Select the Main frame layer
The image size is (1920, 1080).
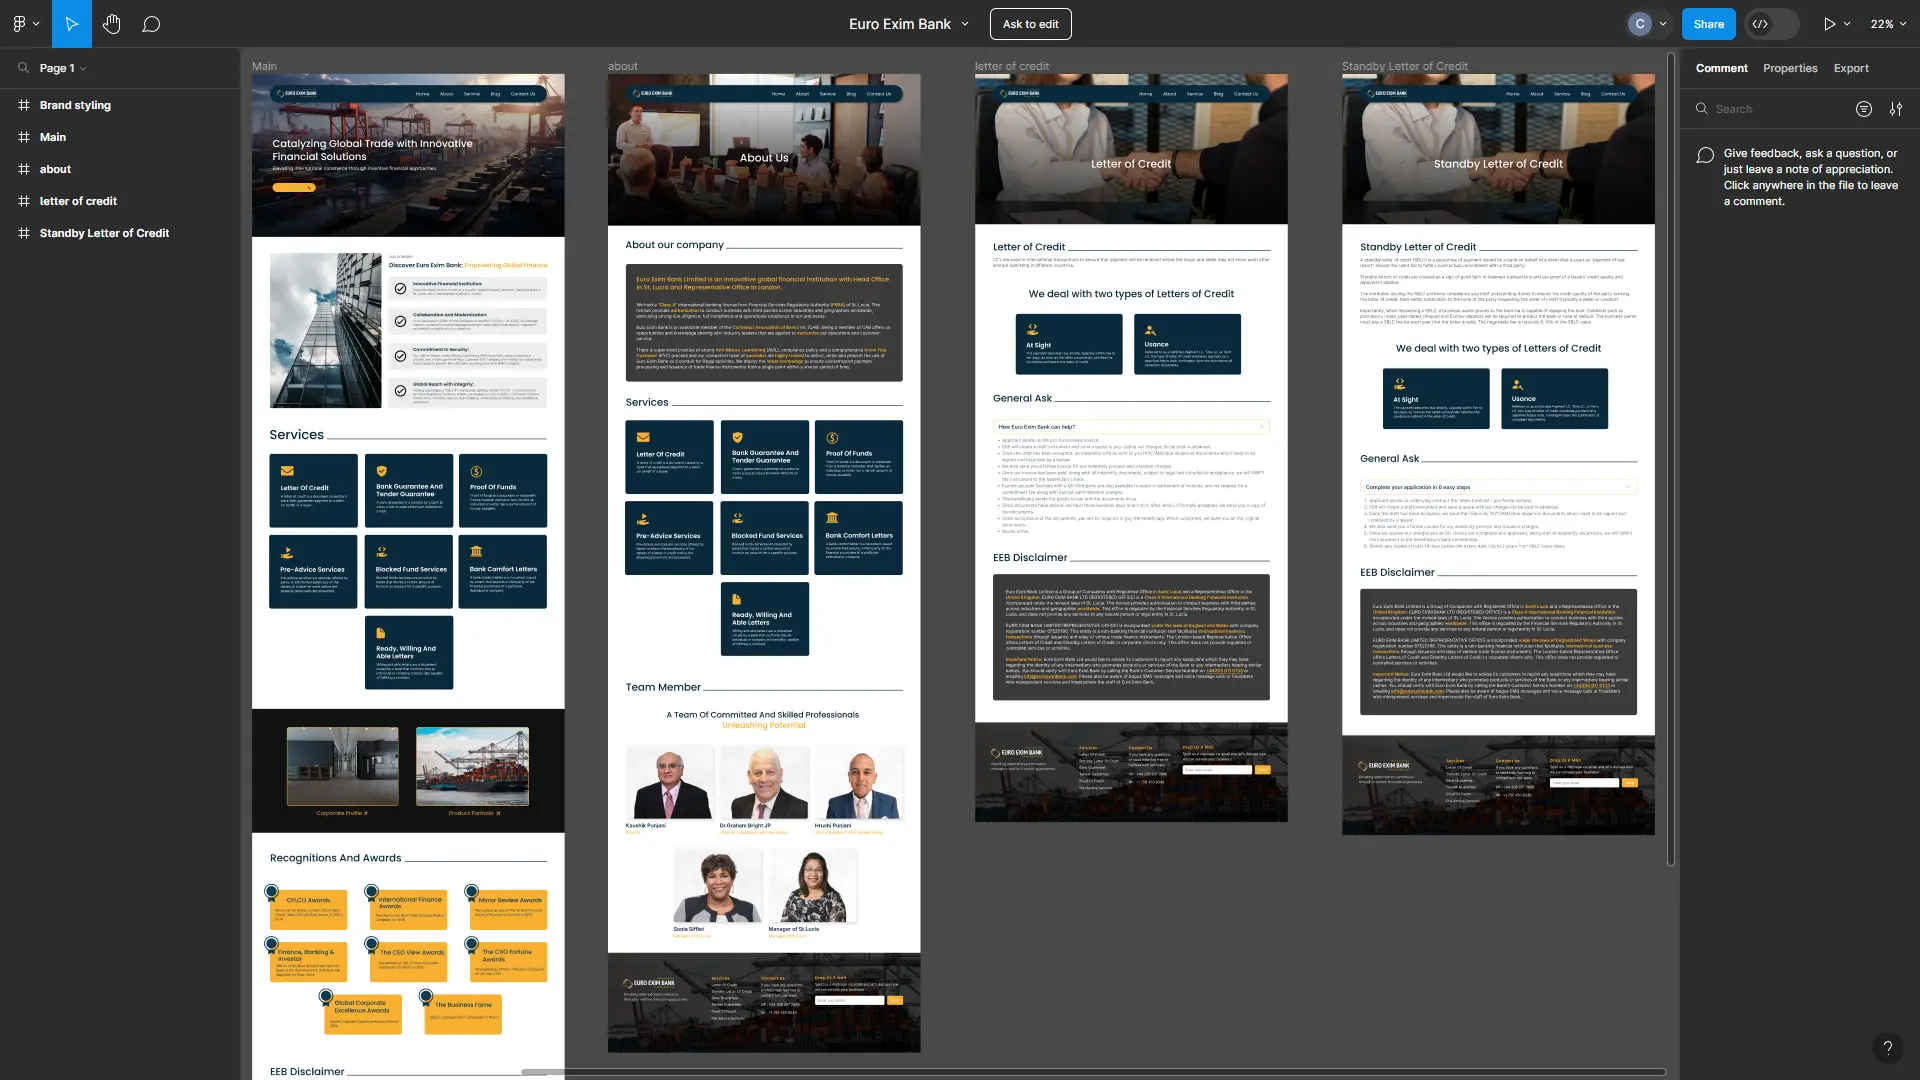click(x=53, y=137)
